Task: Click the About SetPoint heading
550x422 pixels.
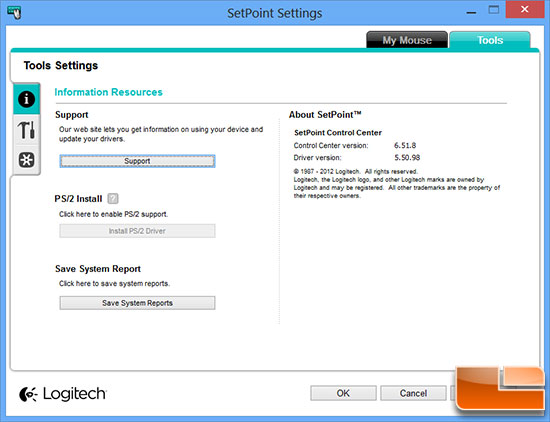Action: [325, 115]
